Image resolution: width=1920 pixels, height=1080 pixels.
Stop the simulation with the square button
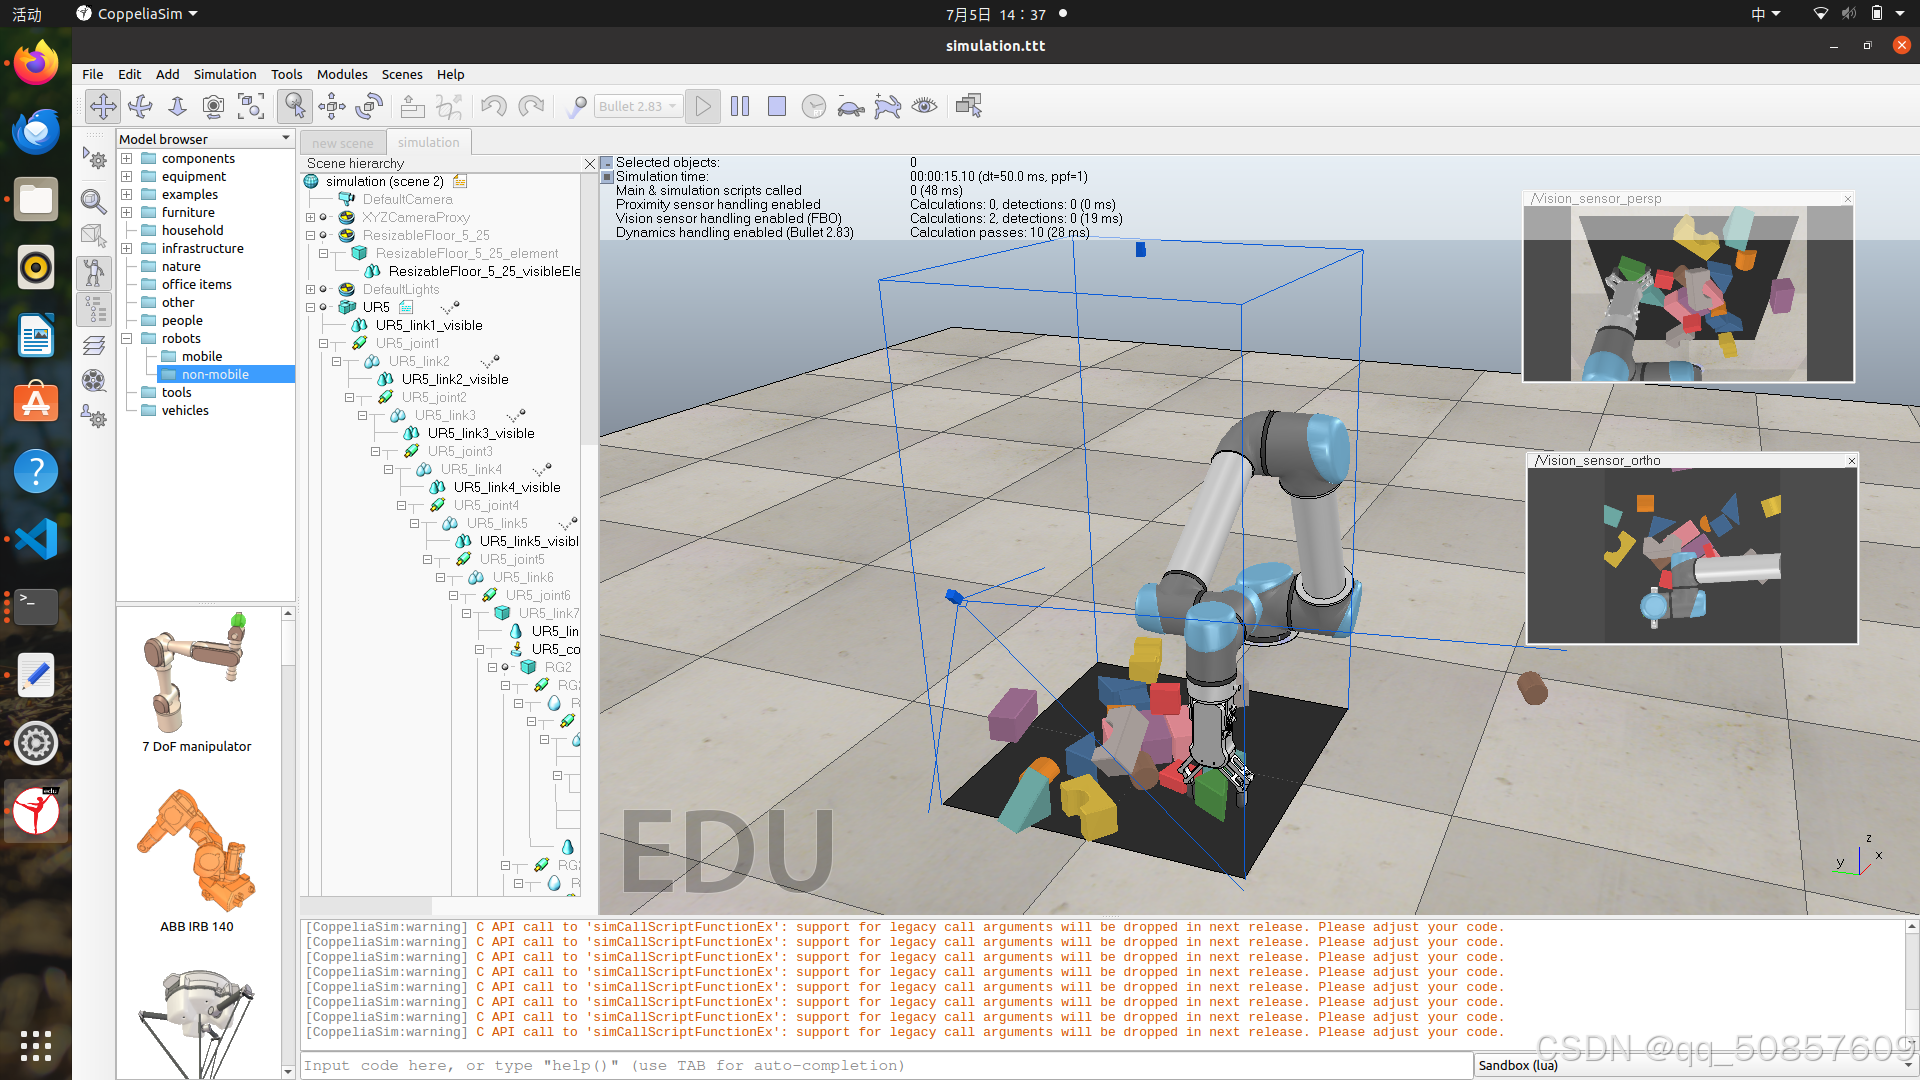777,106
